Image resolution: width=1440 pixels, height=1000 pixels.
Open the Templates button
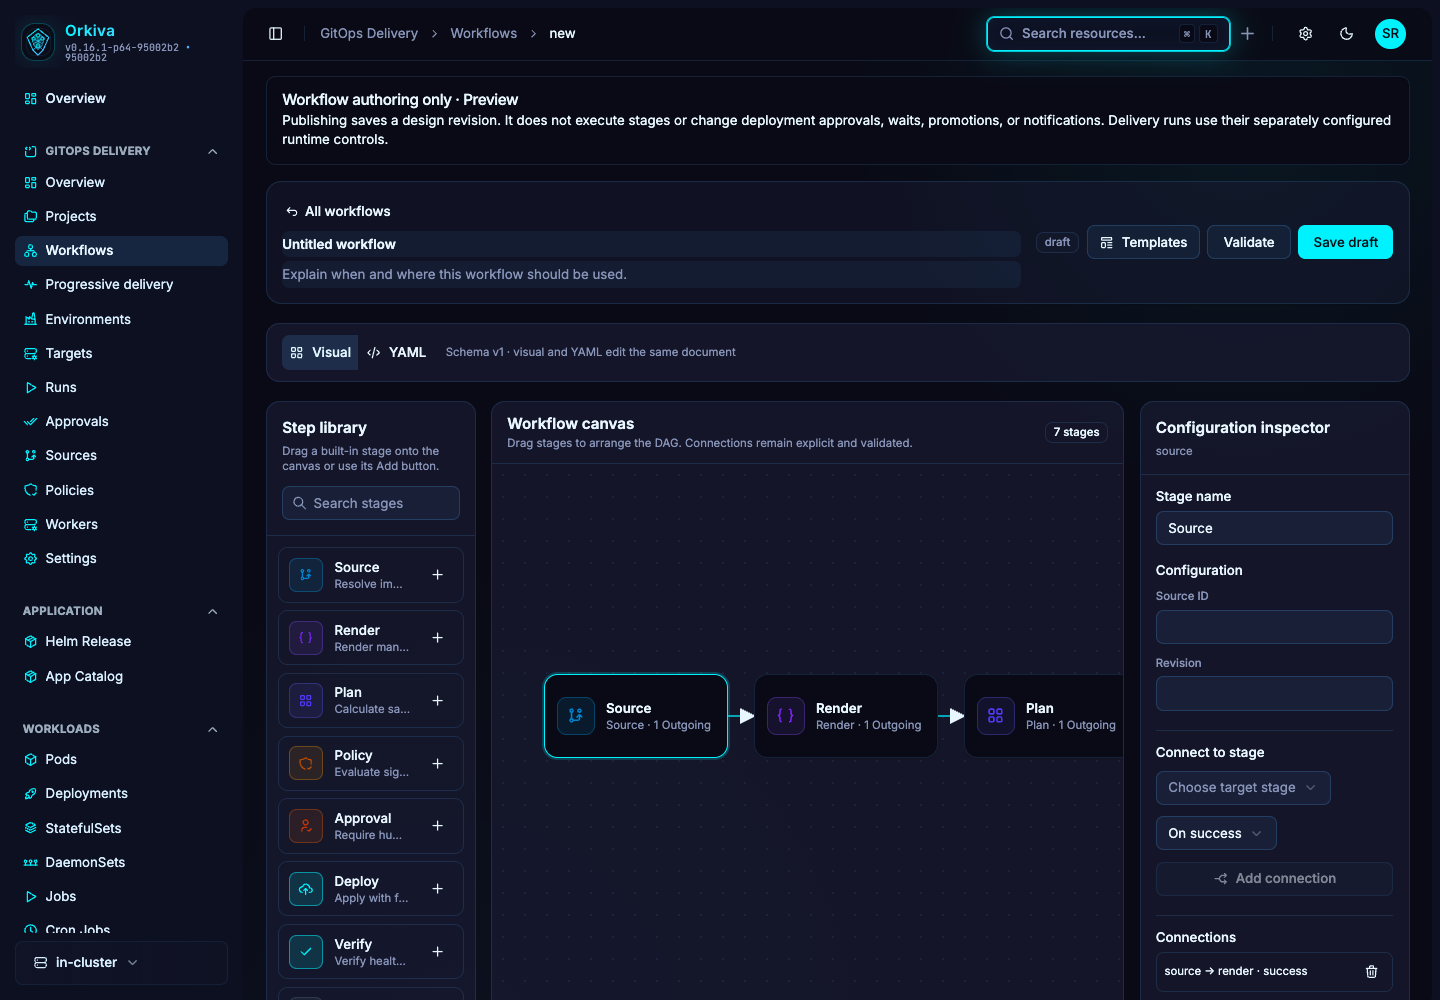coord(1143,242)
